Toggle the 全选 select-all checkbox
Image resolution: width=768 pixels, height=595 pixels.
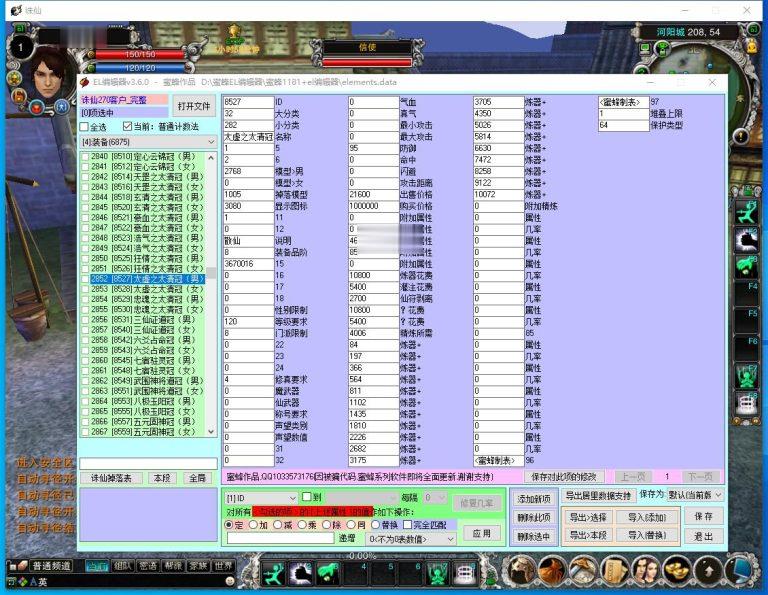pyautogui.click(x=84, y=127)
